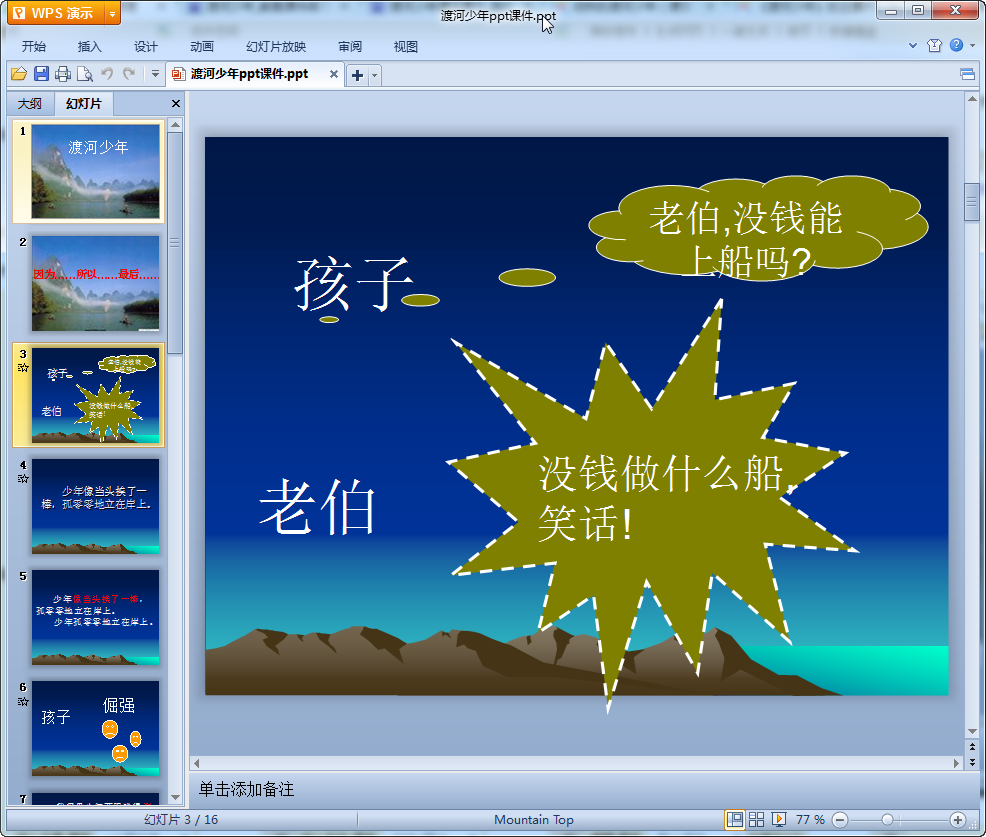Click zoom out minus button
The height and width of the screenshot is (837, 986).
point(839,819)
